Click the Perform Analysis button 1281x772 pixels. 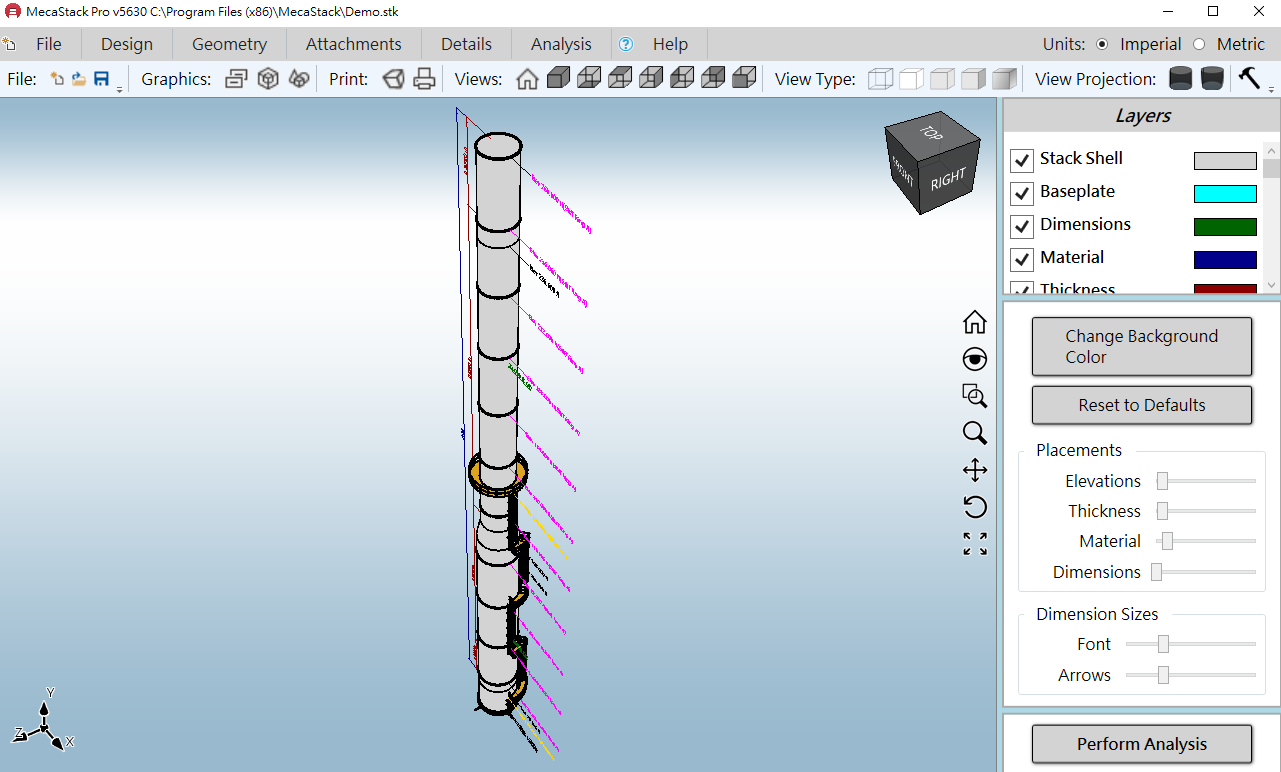click(1141, 744)
